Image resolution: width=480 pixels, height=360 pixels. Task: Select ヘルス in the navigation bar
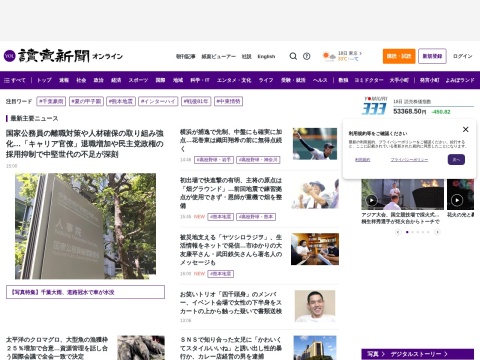(x=320, y=80)
